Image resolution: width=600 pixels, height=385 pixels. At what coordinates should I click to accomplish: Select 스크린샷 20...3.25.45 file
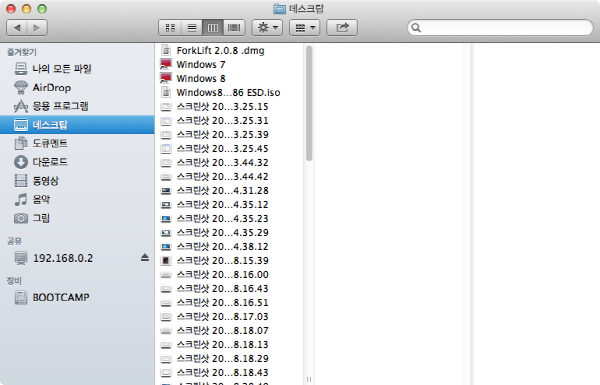pos(230,148)
